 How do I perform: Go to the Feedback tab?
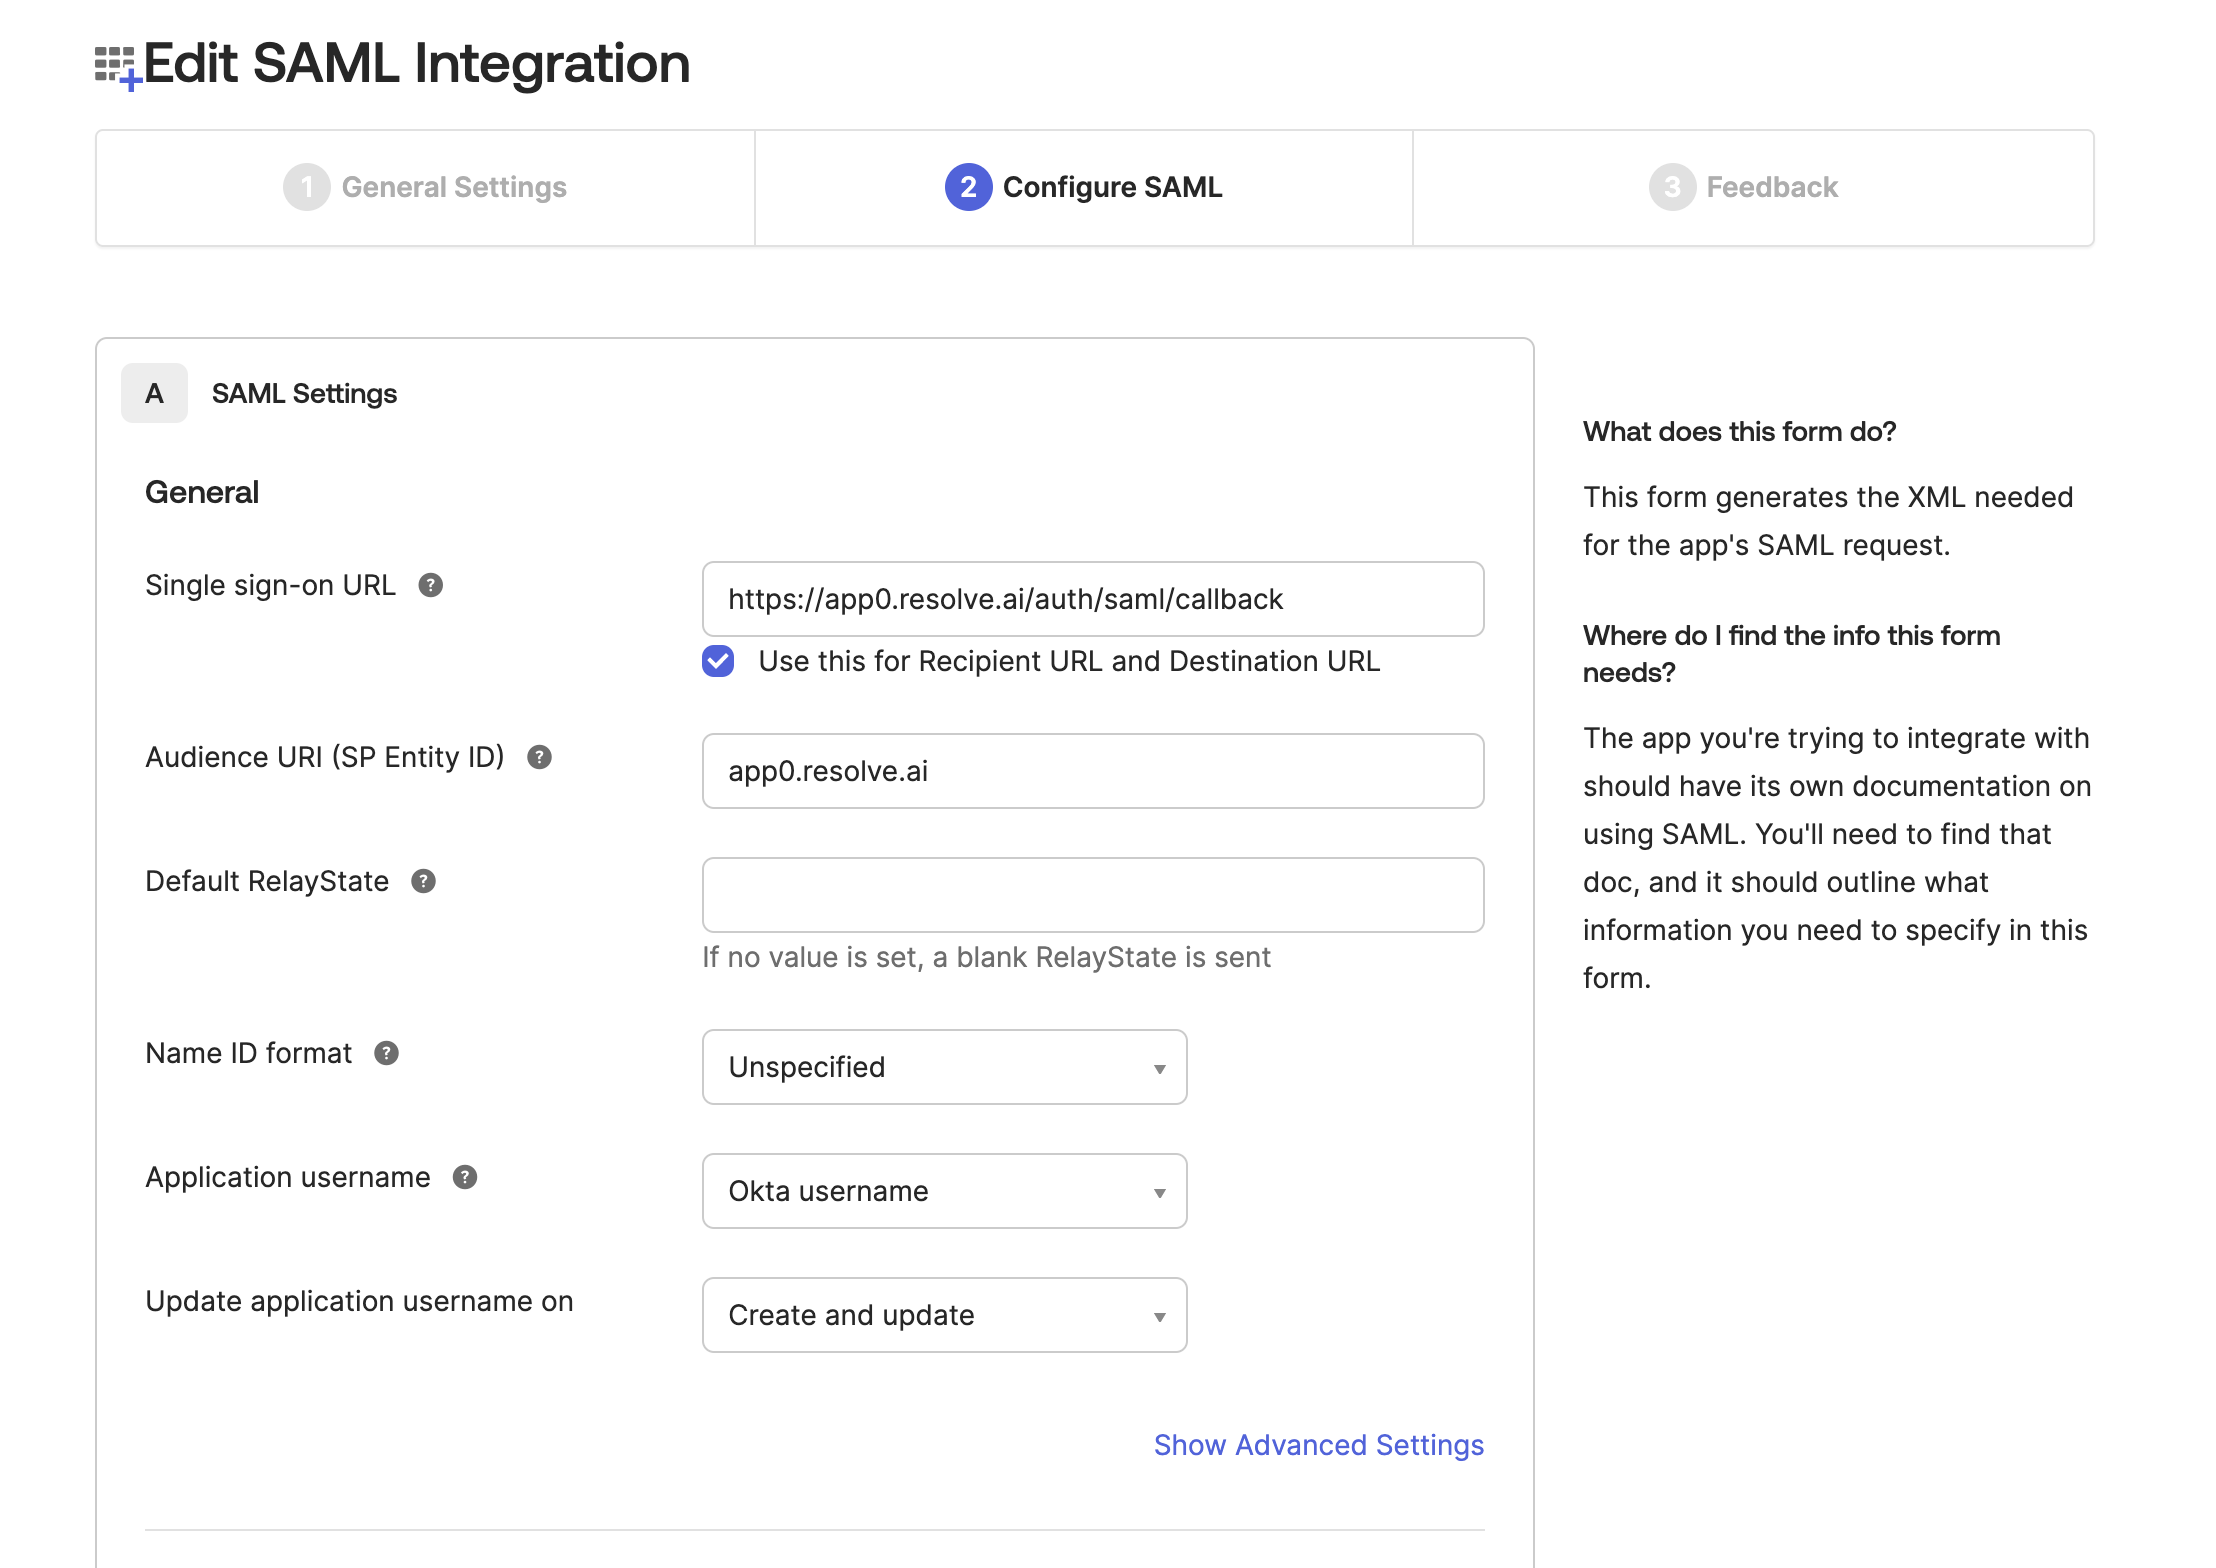(1752, 187)
